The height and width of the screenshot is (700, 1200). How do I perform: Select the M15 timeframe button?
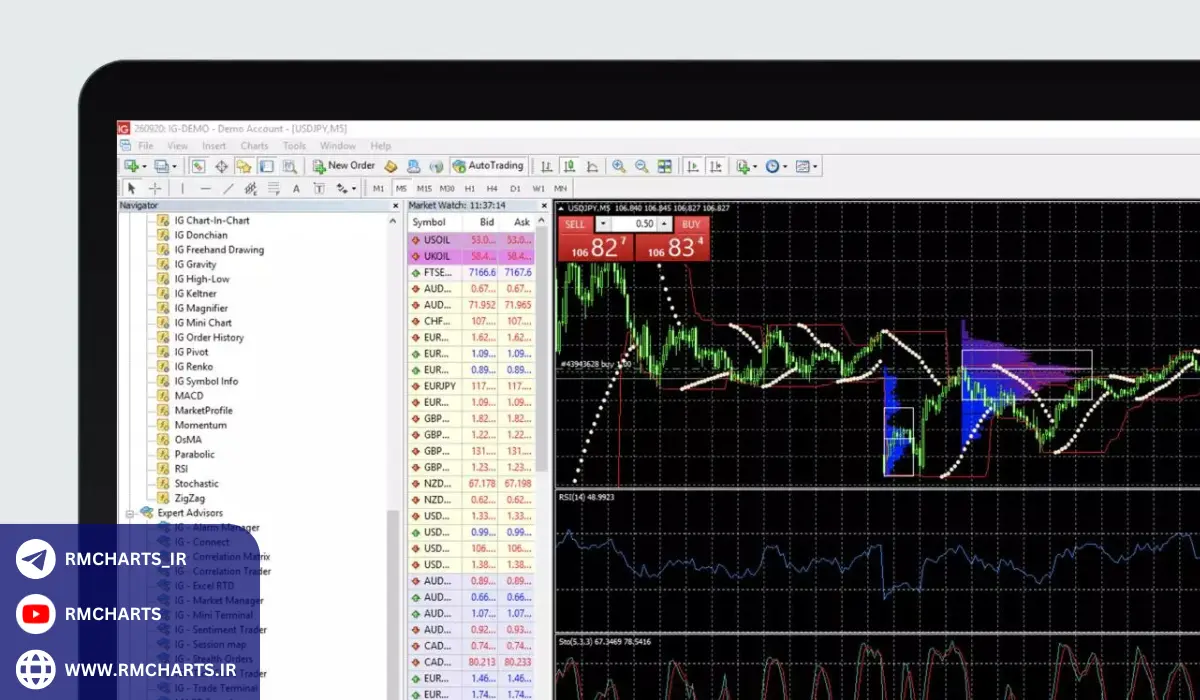[424, 188]
